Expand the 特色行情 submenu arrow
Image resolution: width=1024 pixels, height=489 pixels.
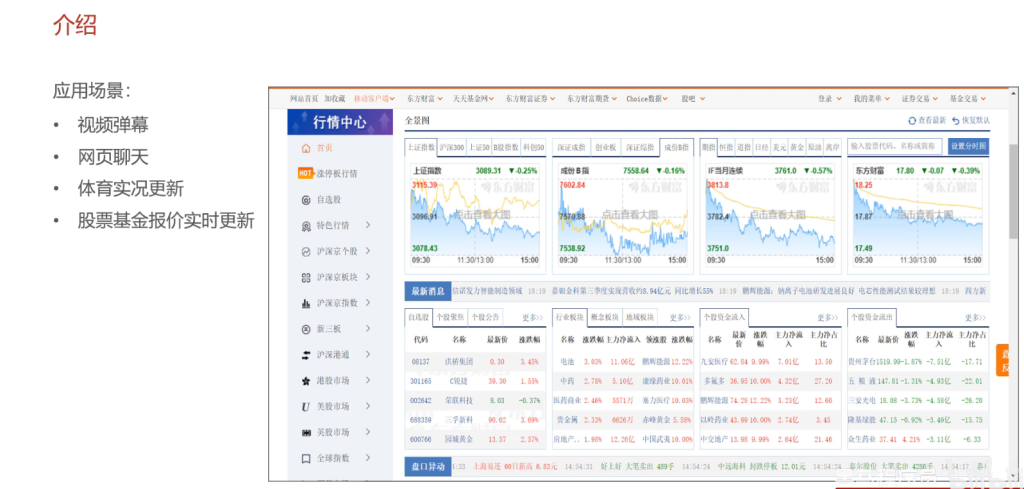[x=368, y=225]
